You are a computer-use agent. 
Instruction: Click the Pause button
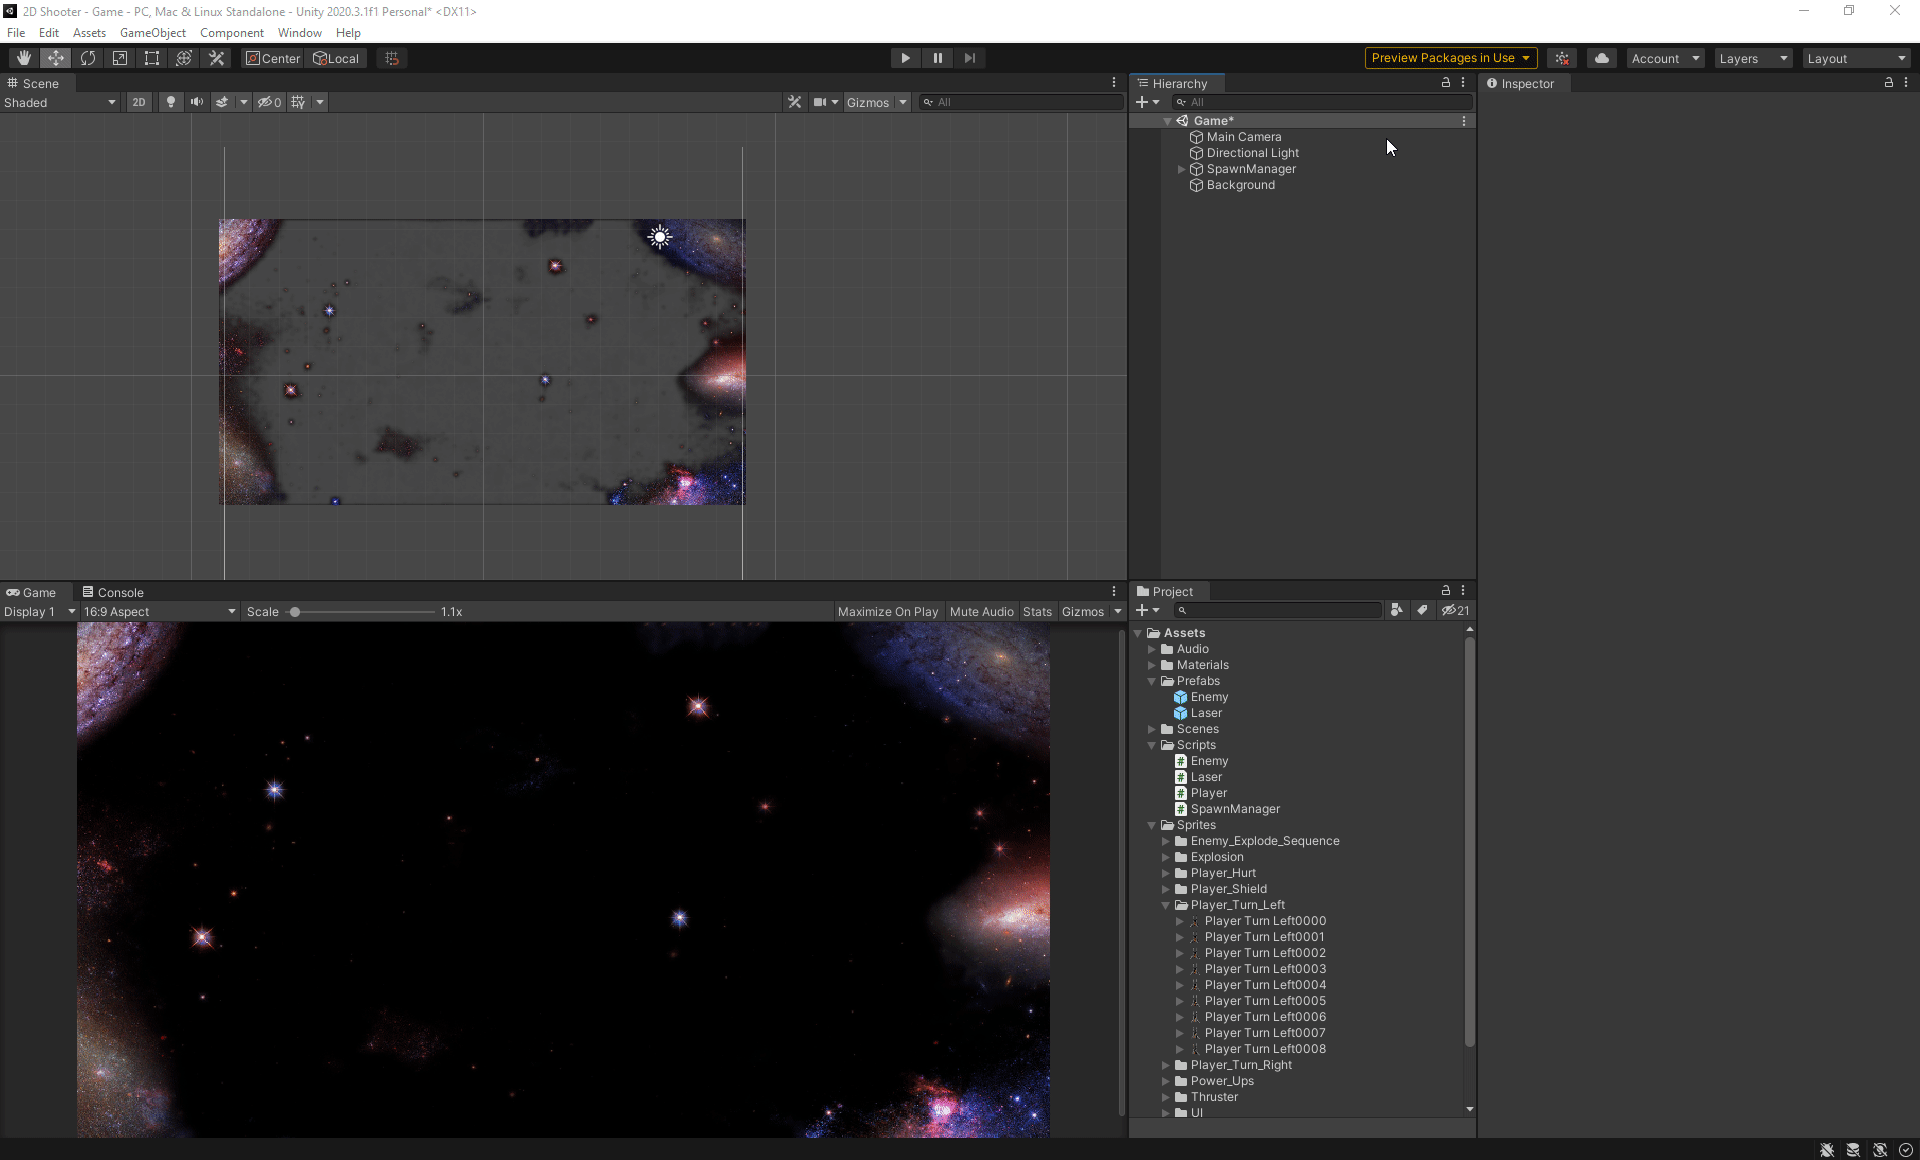(x=937, y=58)
